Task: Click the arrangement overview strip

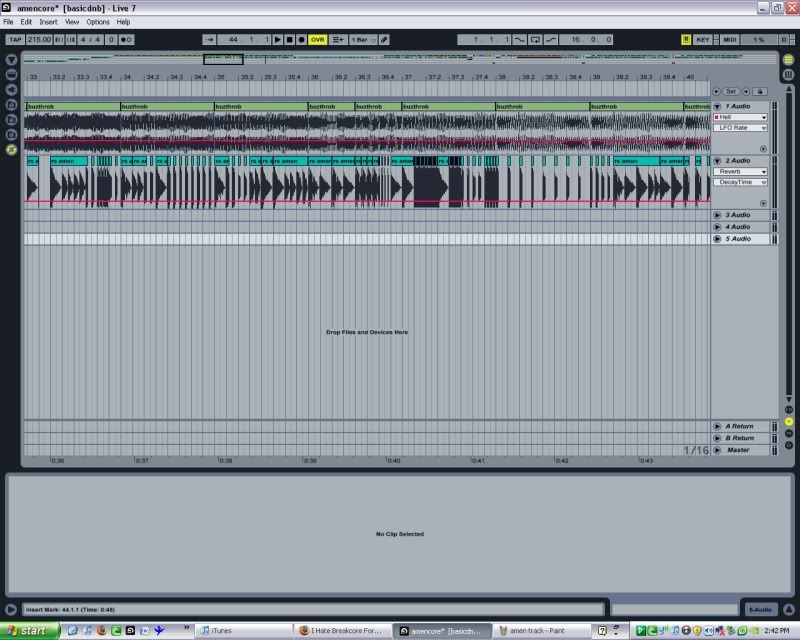Action: (401, 59)
